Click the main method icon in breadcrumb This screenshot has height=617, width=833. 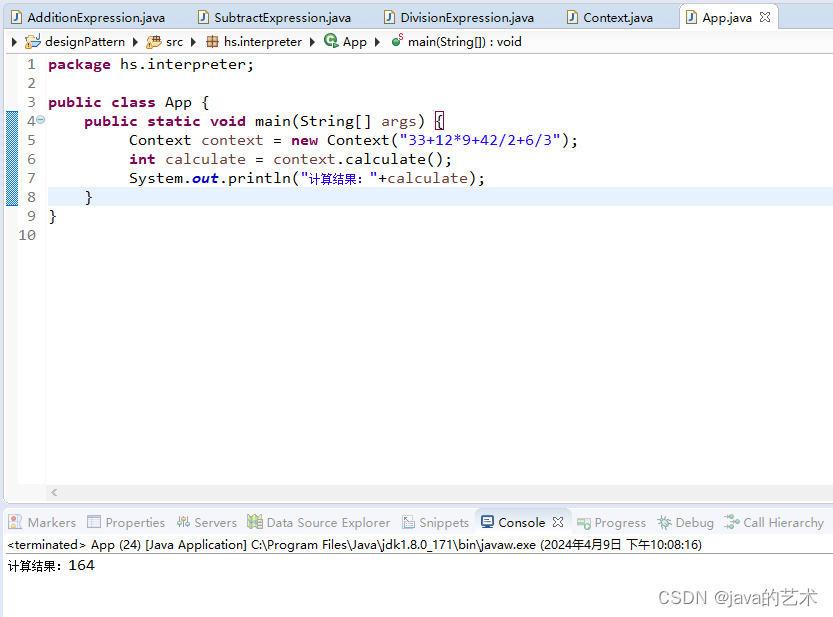point(397,40)
